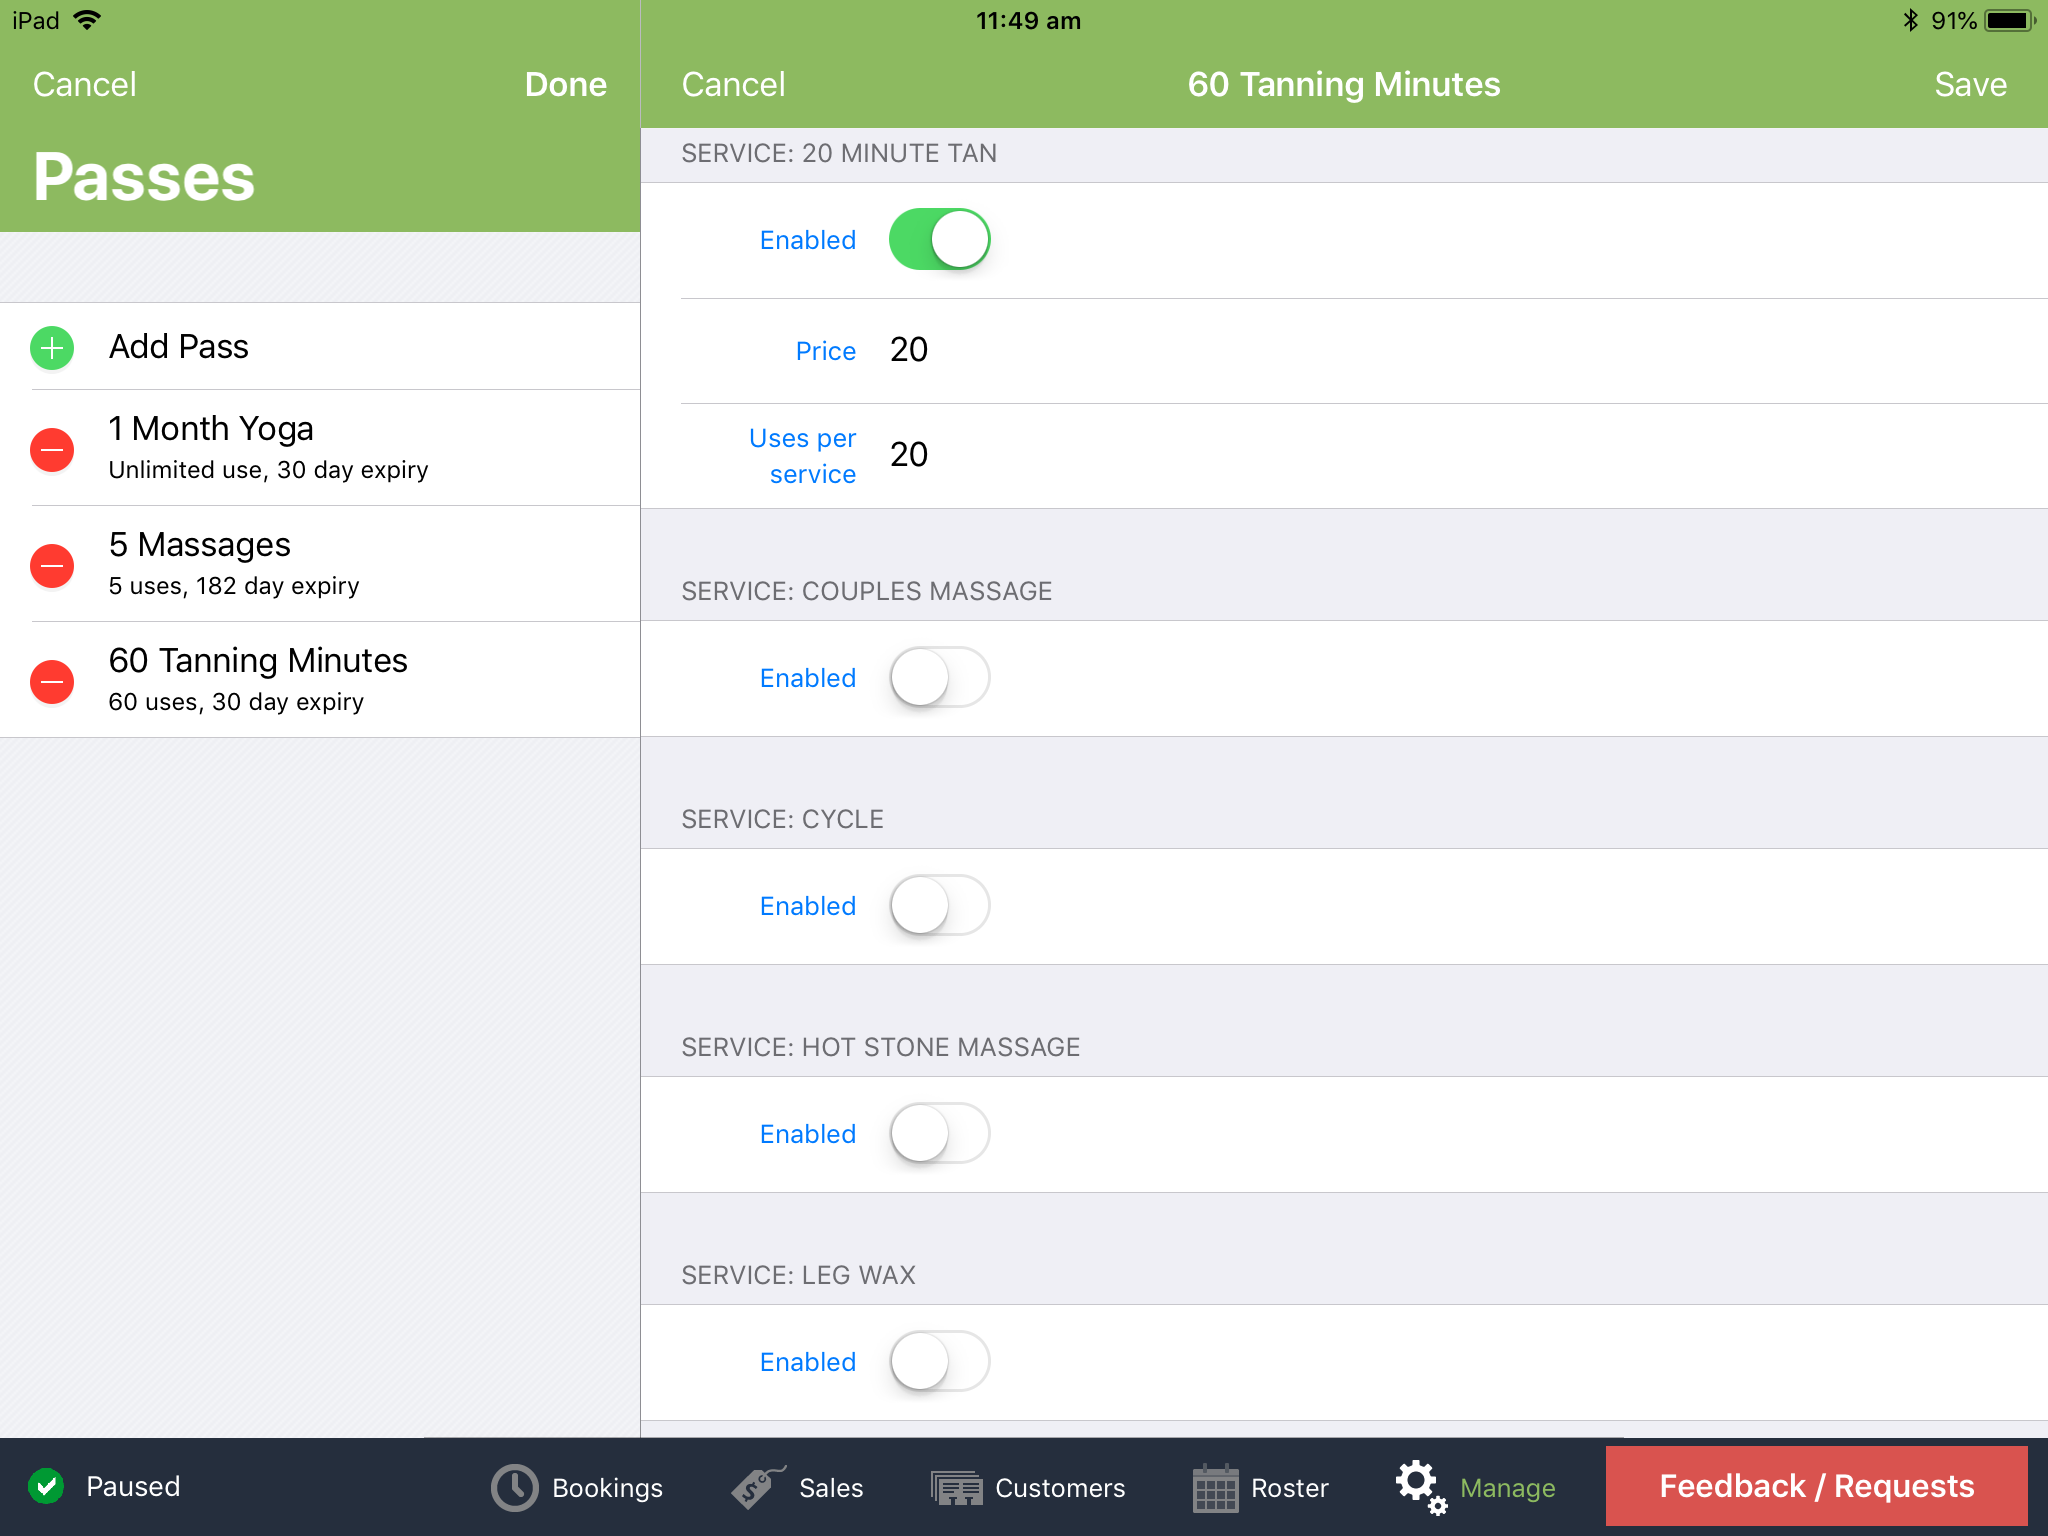Screen dimensions: 2048x1536
Task: Enable the Couples Massage service toggle
Action: (939, 678)
